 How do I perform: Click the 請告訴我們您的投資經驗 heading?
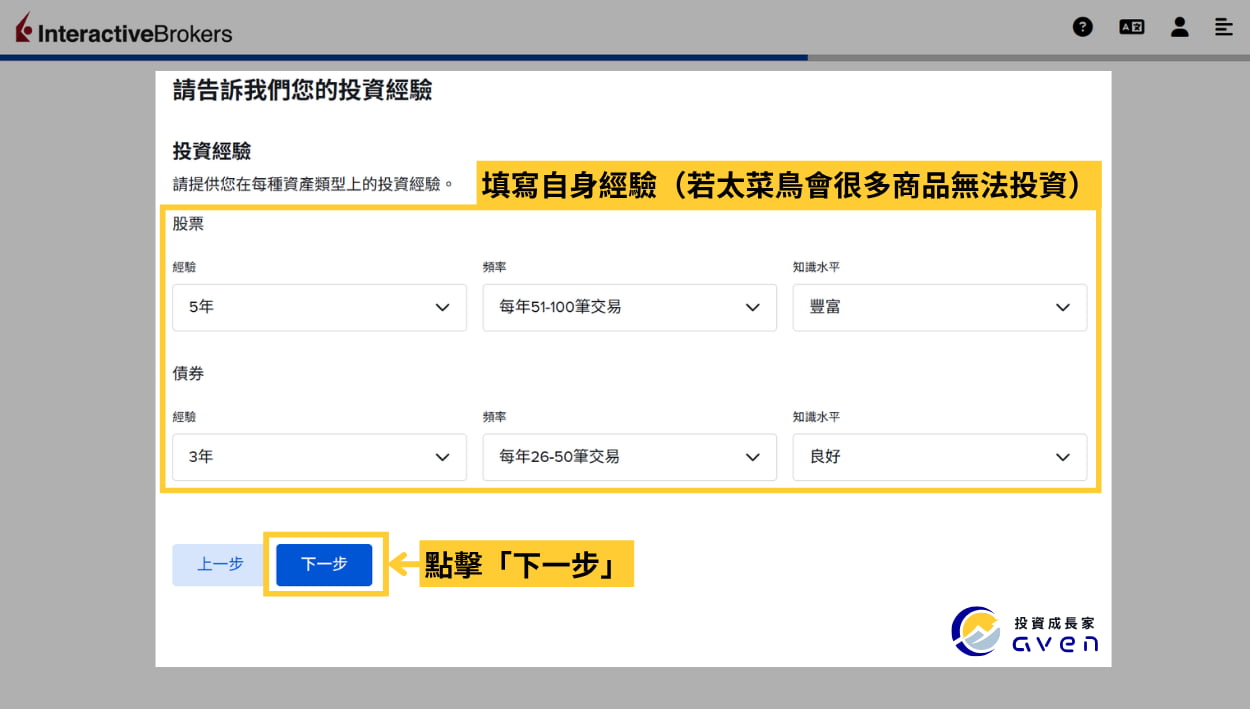(x=303, y=90)
